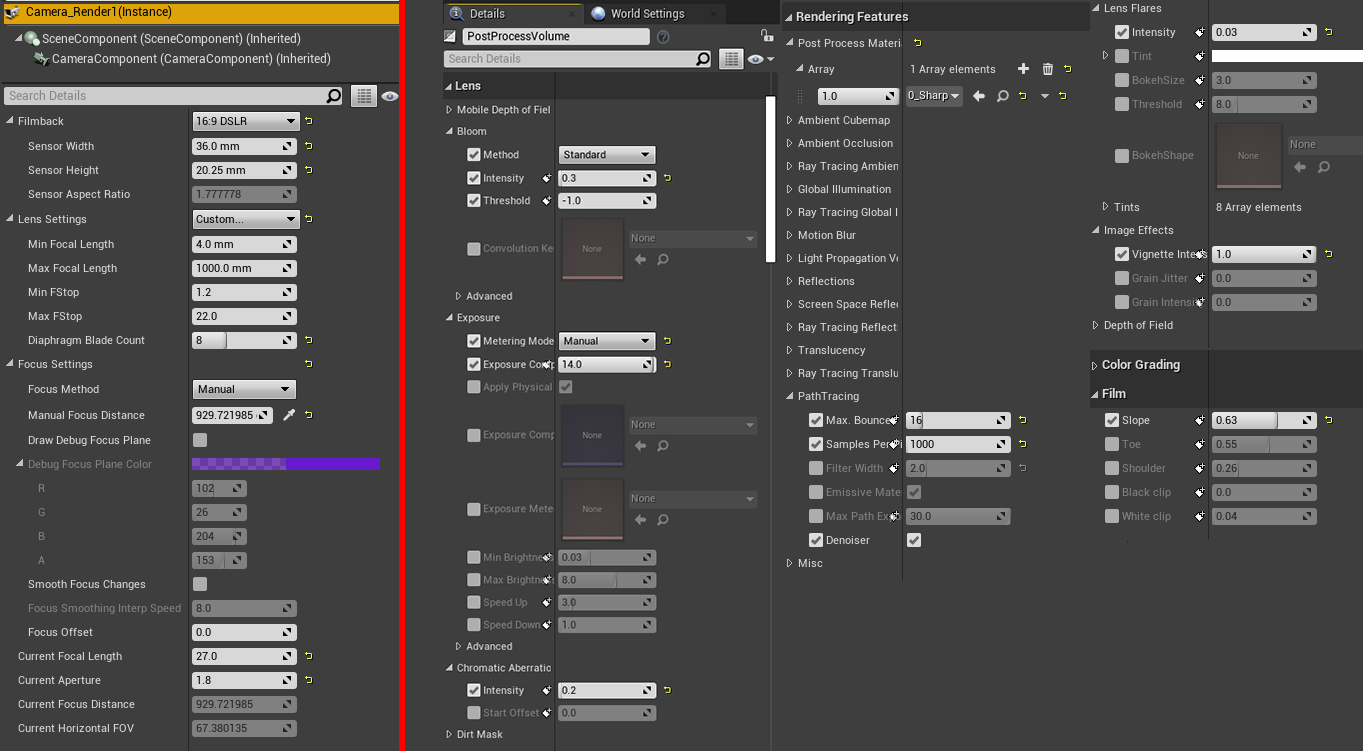Image resolution: width=1363 pixels, height=751 pixels.
Task: Click the help icon beside PostProcessVolume name
Action: [x=663, y=37]
